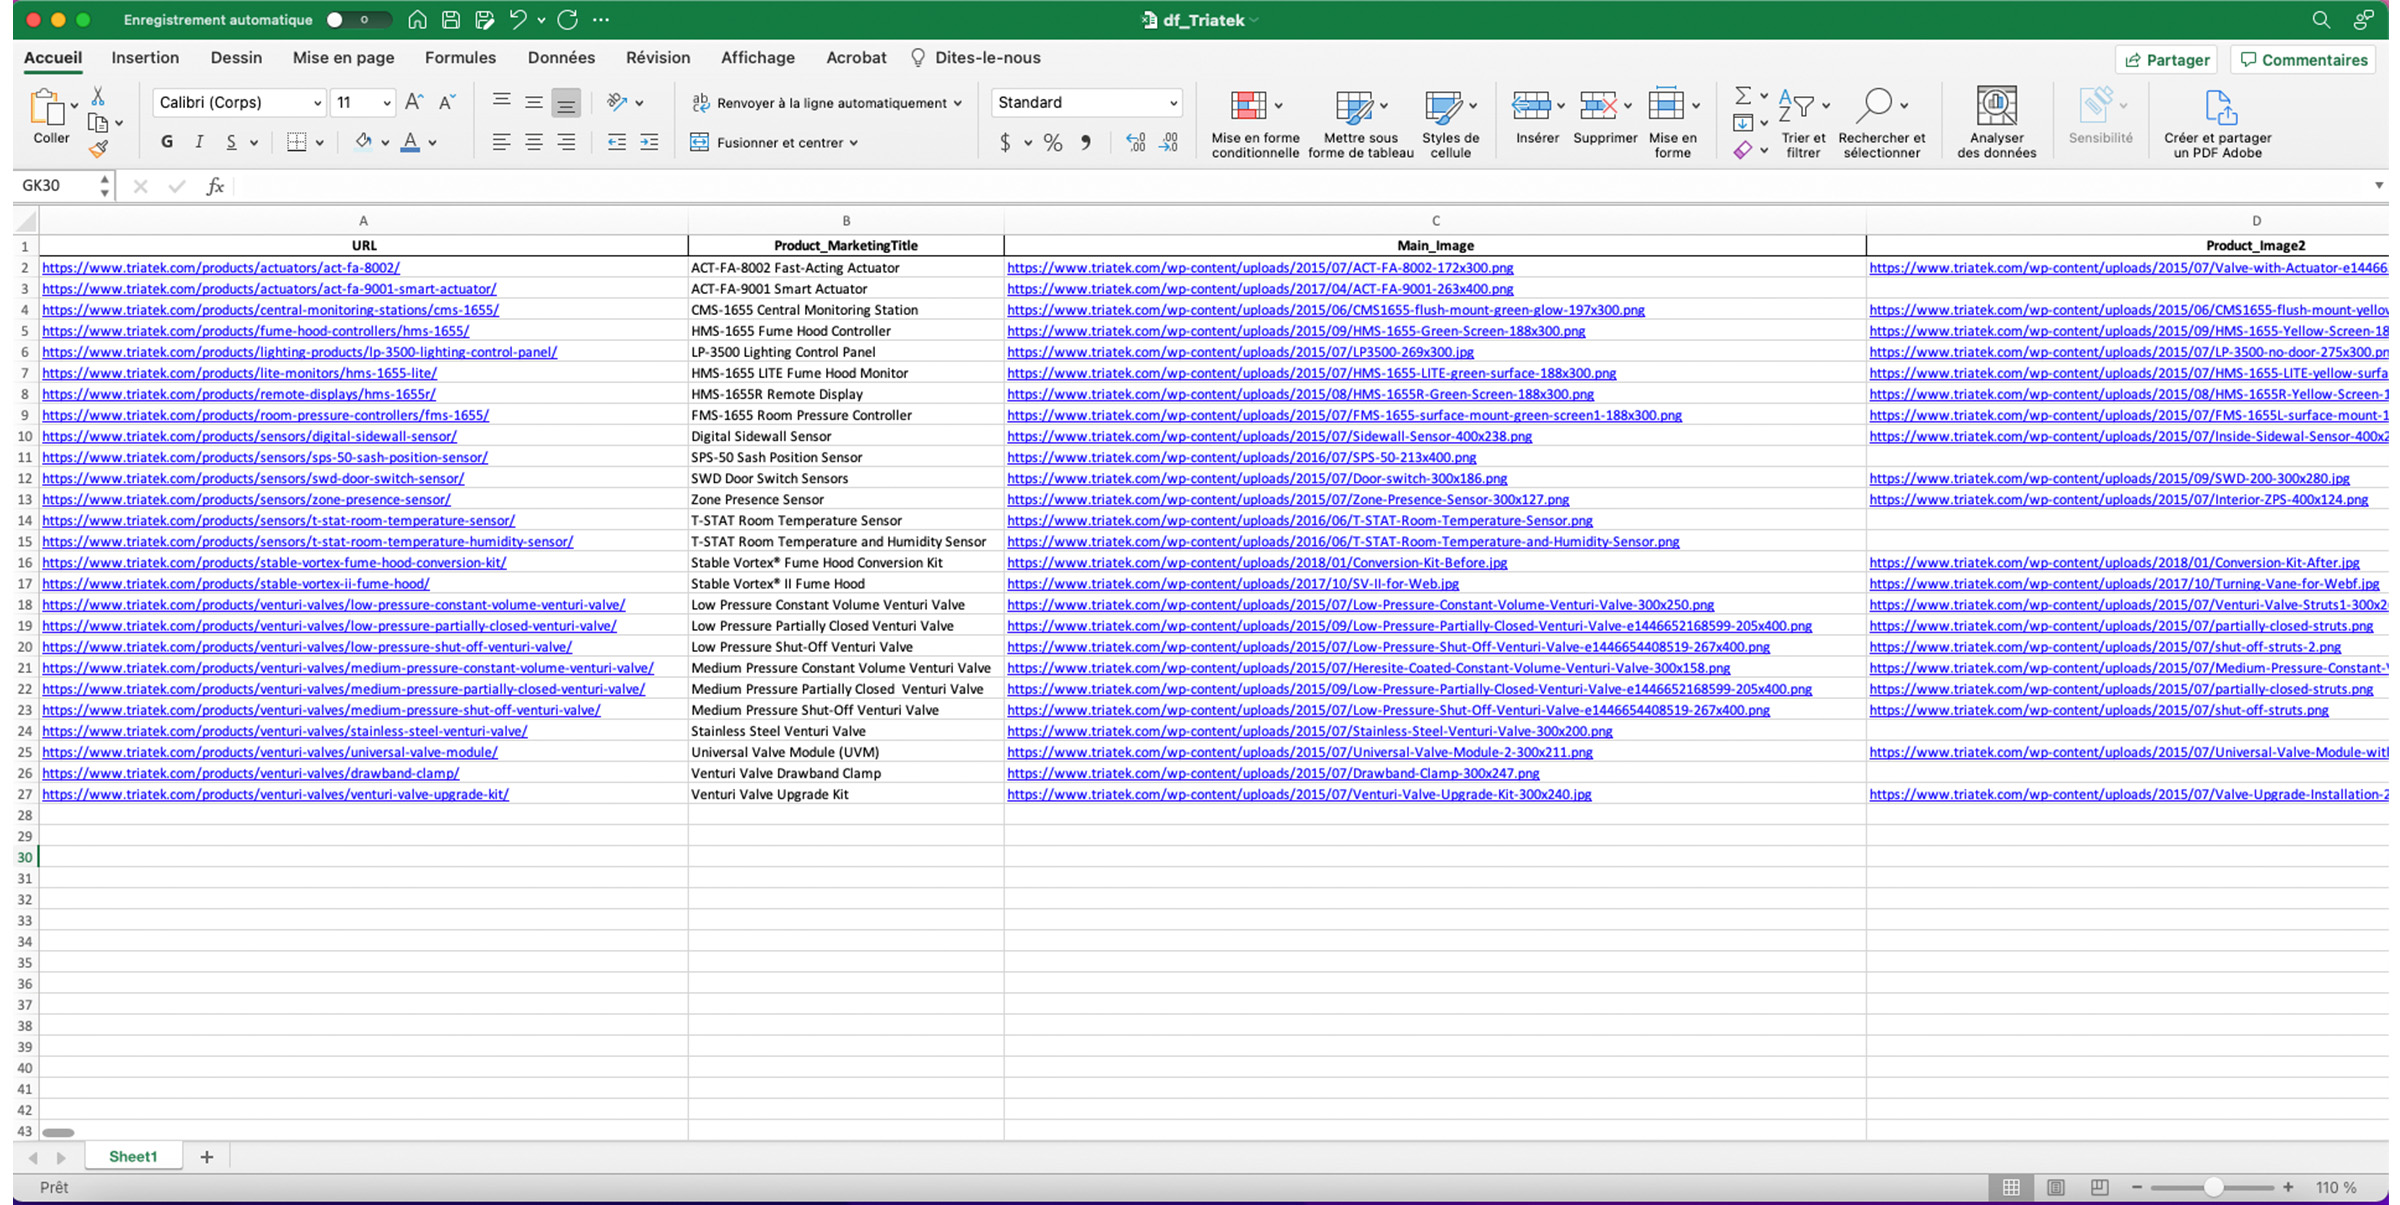
Task: Switch to Page Break preview icon
Action: [x=2099, y=1187]
